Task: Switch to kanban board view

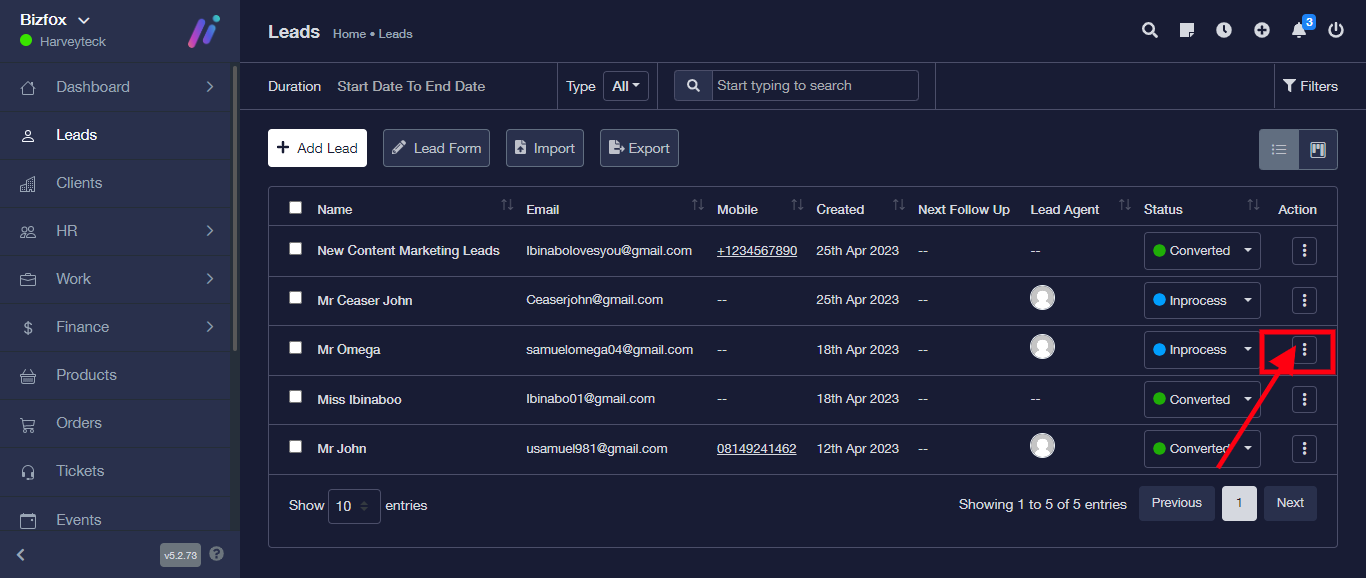Action: [x=1317, y=150]
